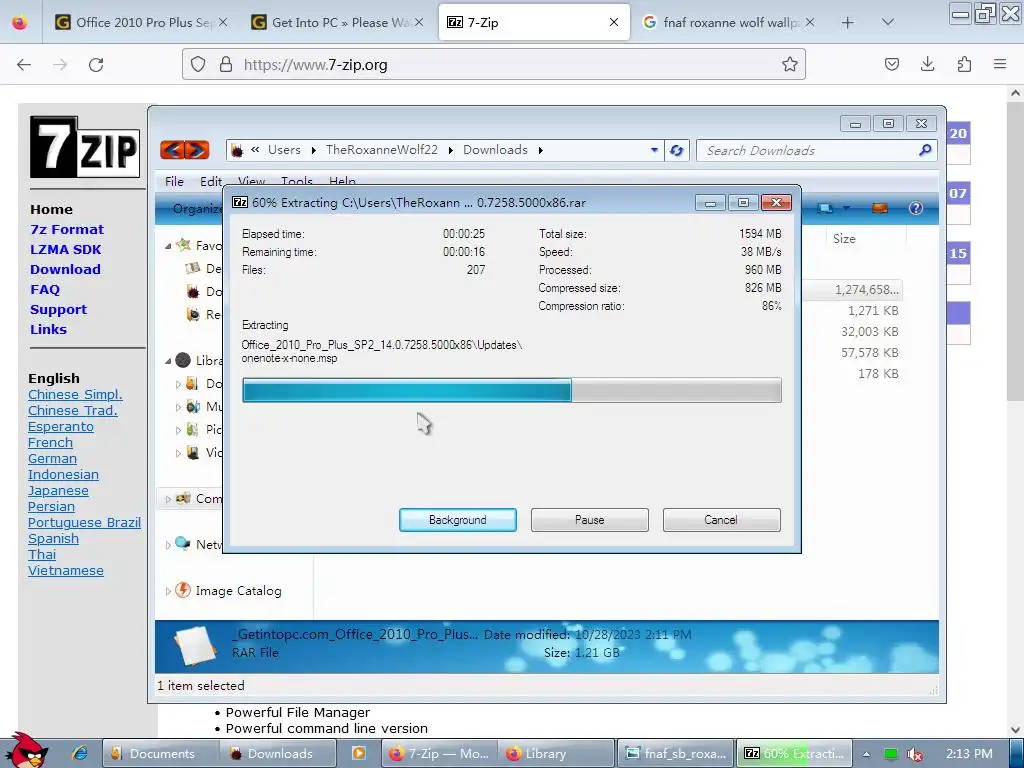Expand the Image Catalog tree node
The image size is (1024, 768).
point(168,591)
